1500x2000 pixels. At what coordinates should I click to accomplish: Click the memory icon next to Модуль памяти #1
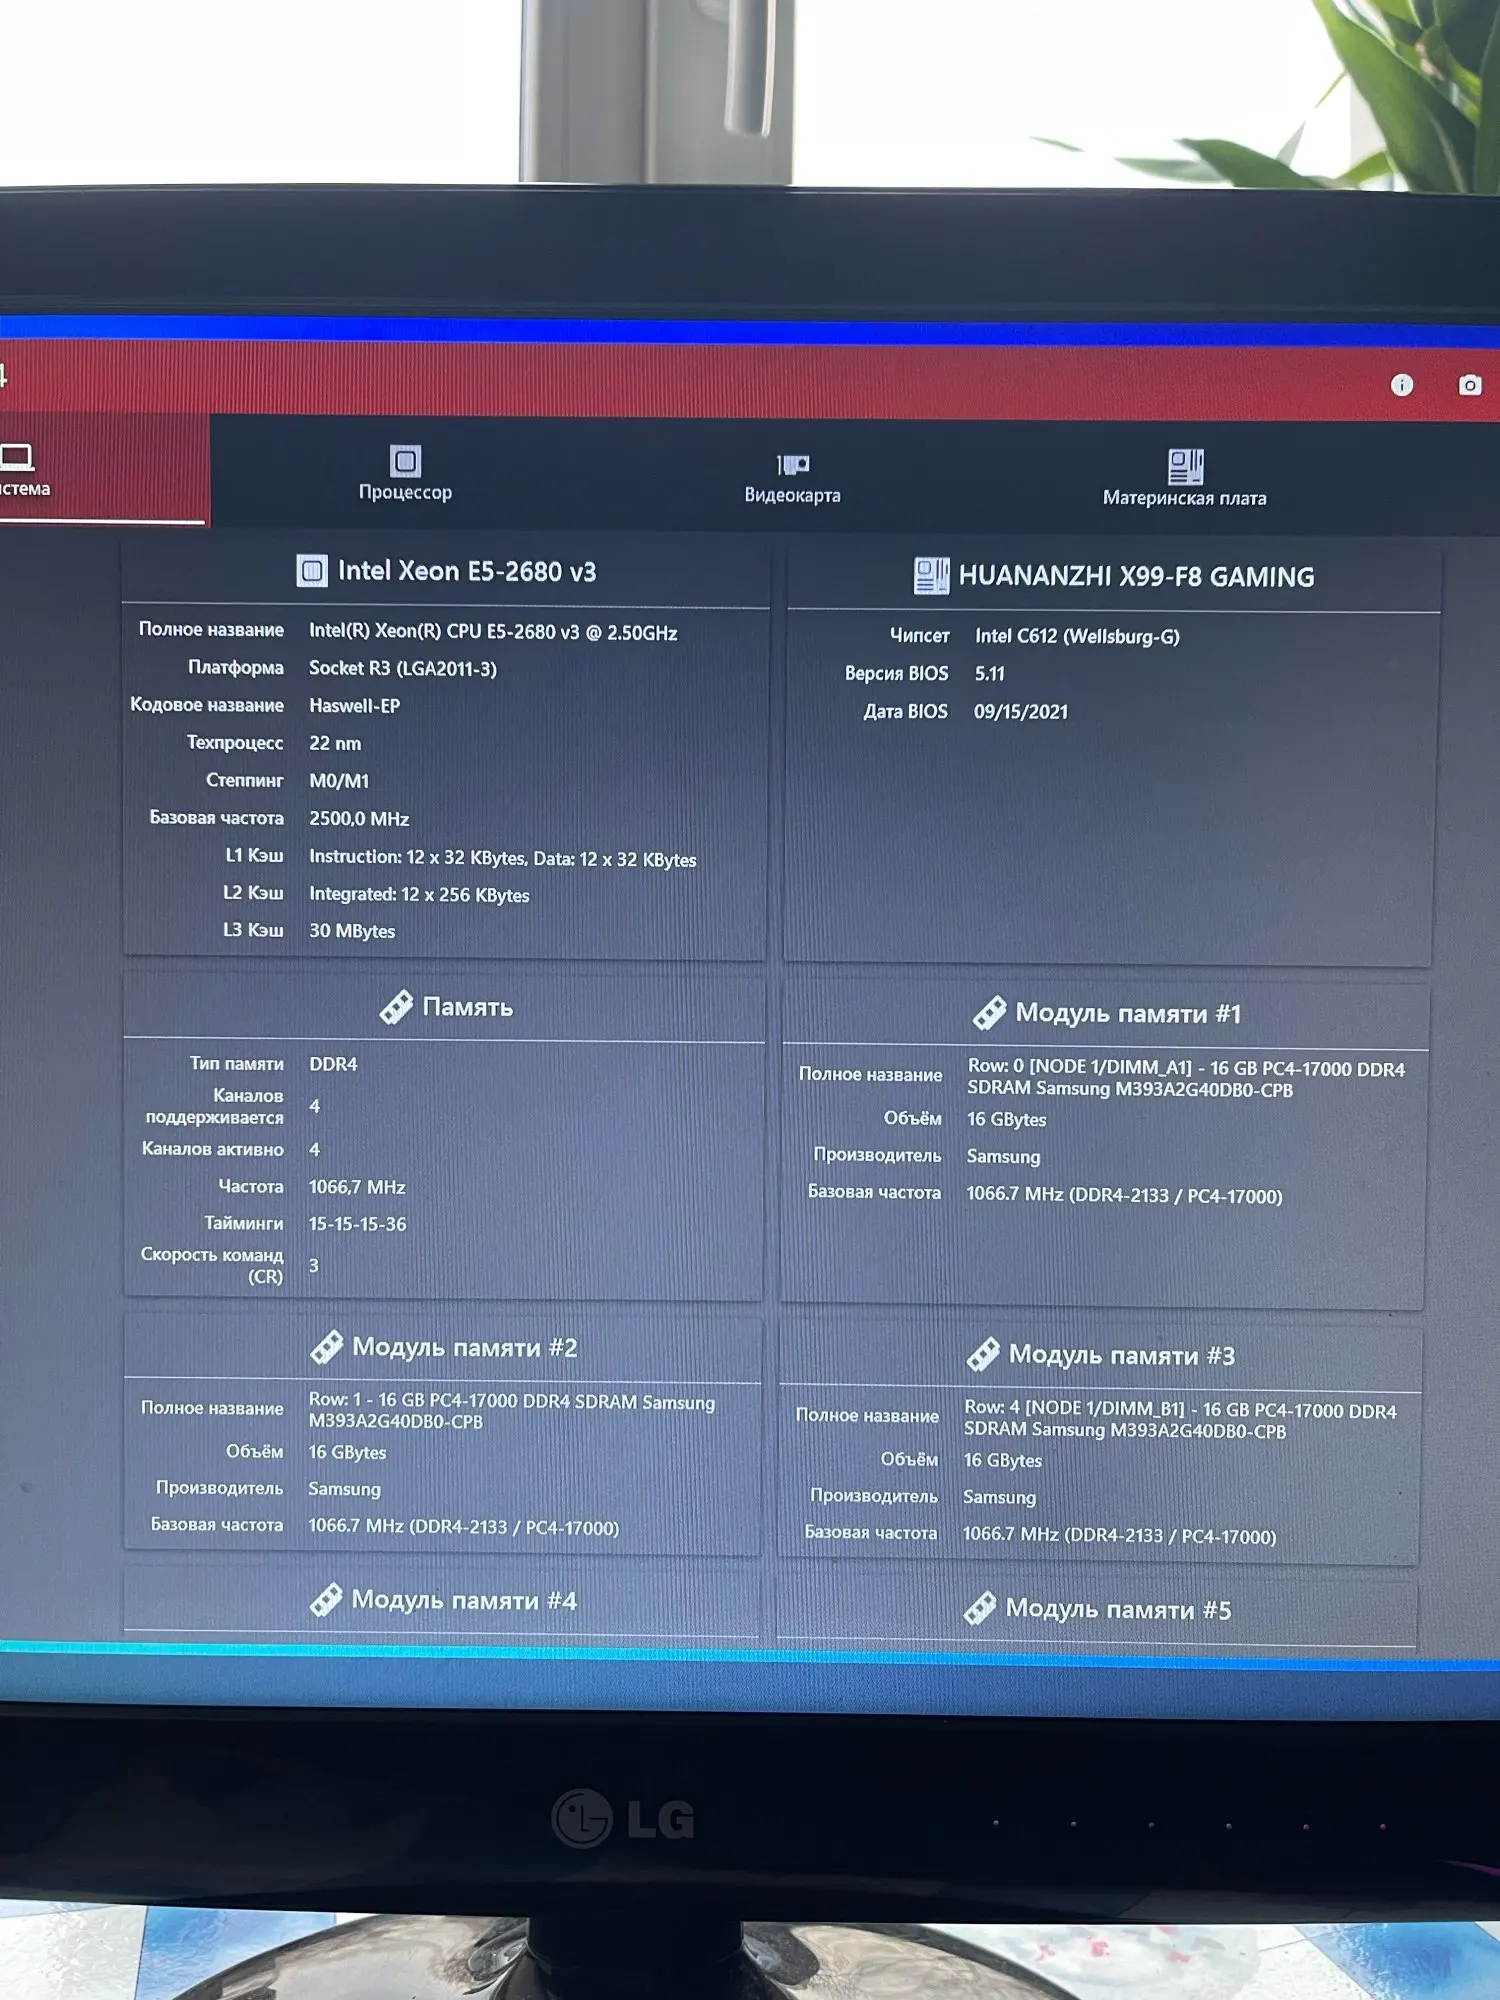[x=989, y=1013]
